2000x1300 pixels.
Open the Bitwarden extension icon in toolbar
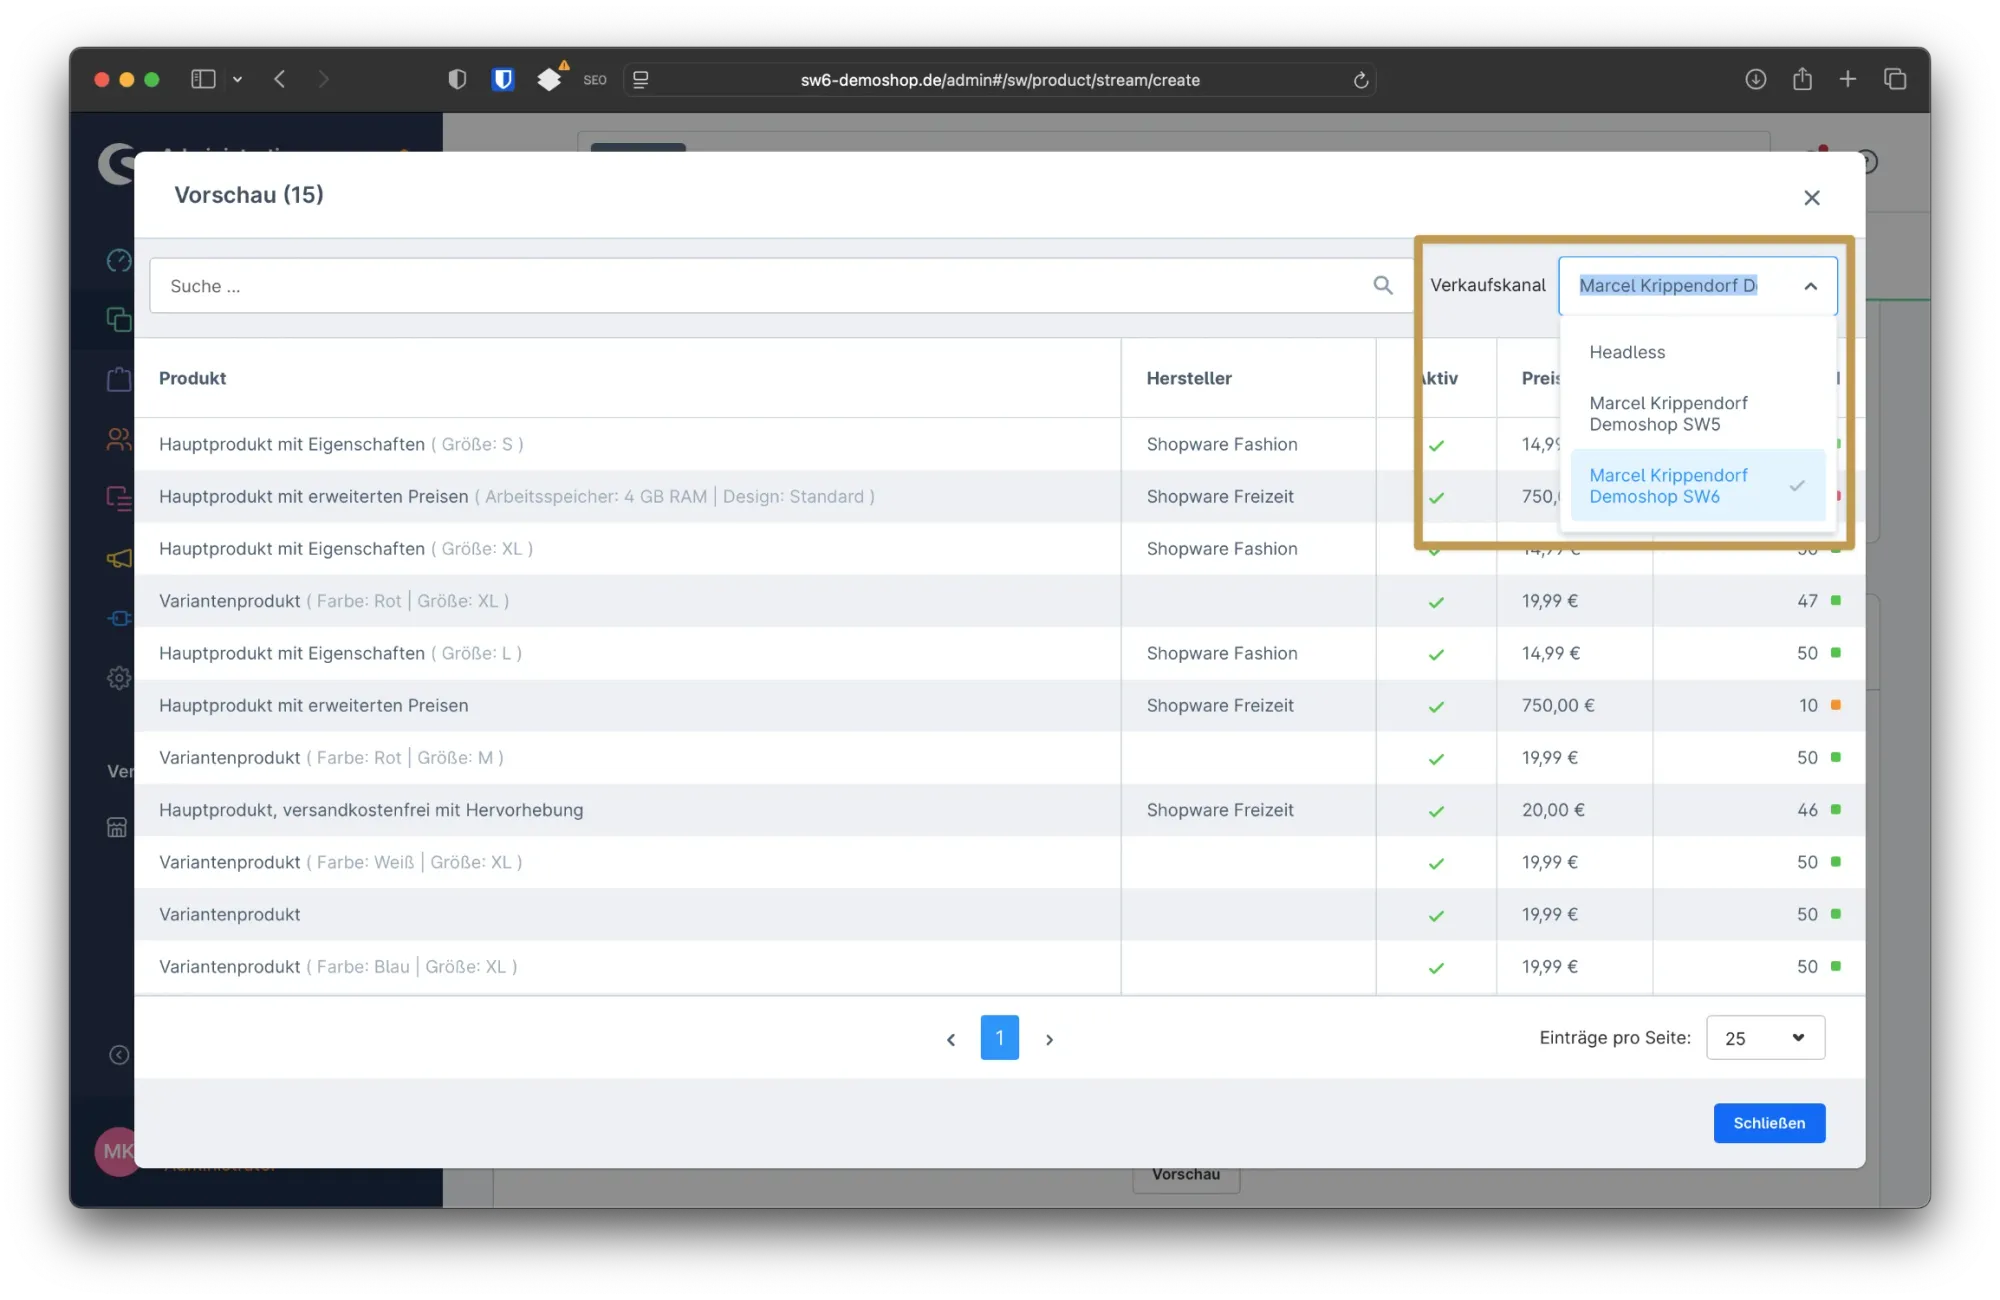click(x=503, y=79)
